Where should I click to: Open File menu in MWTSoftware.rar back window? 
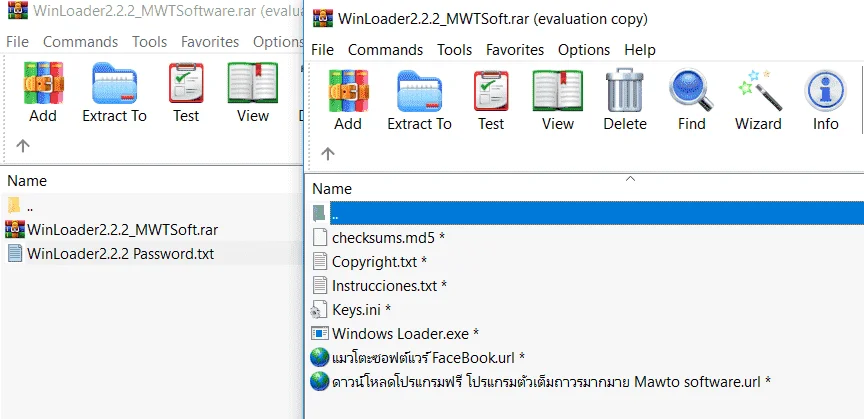pos(18,42)
